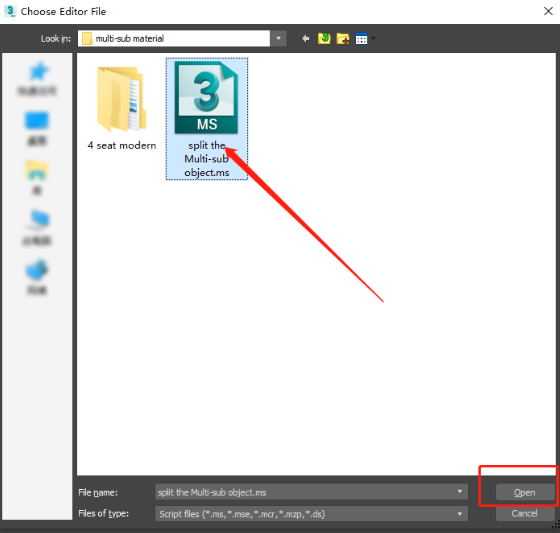
Task: Click in the File name input field
Action: click(304, 492)
